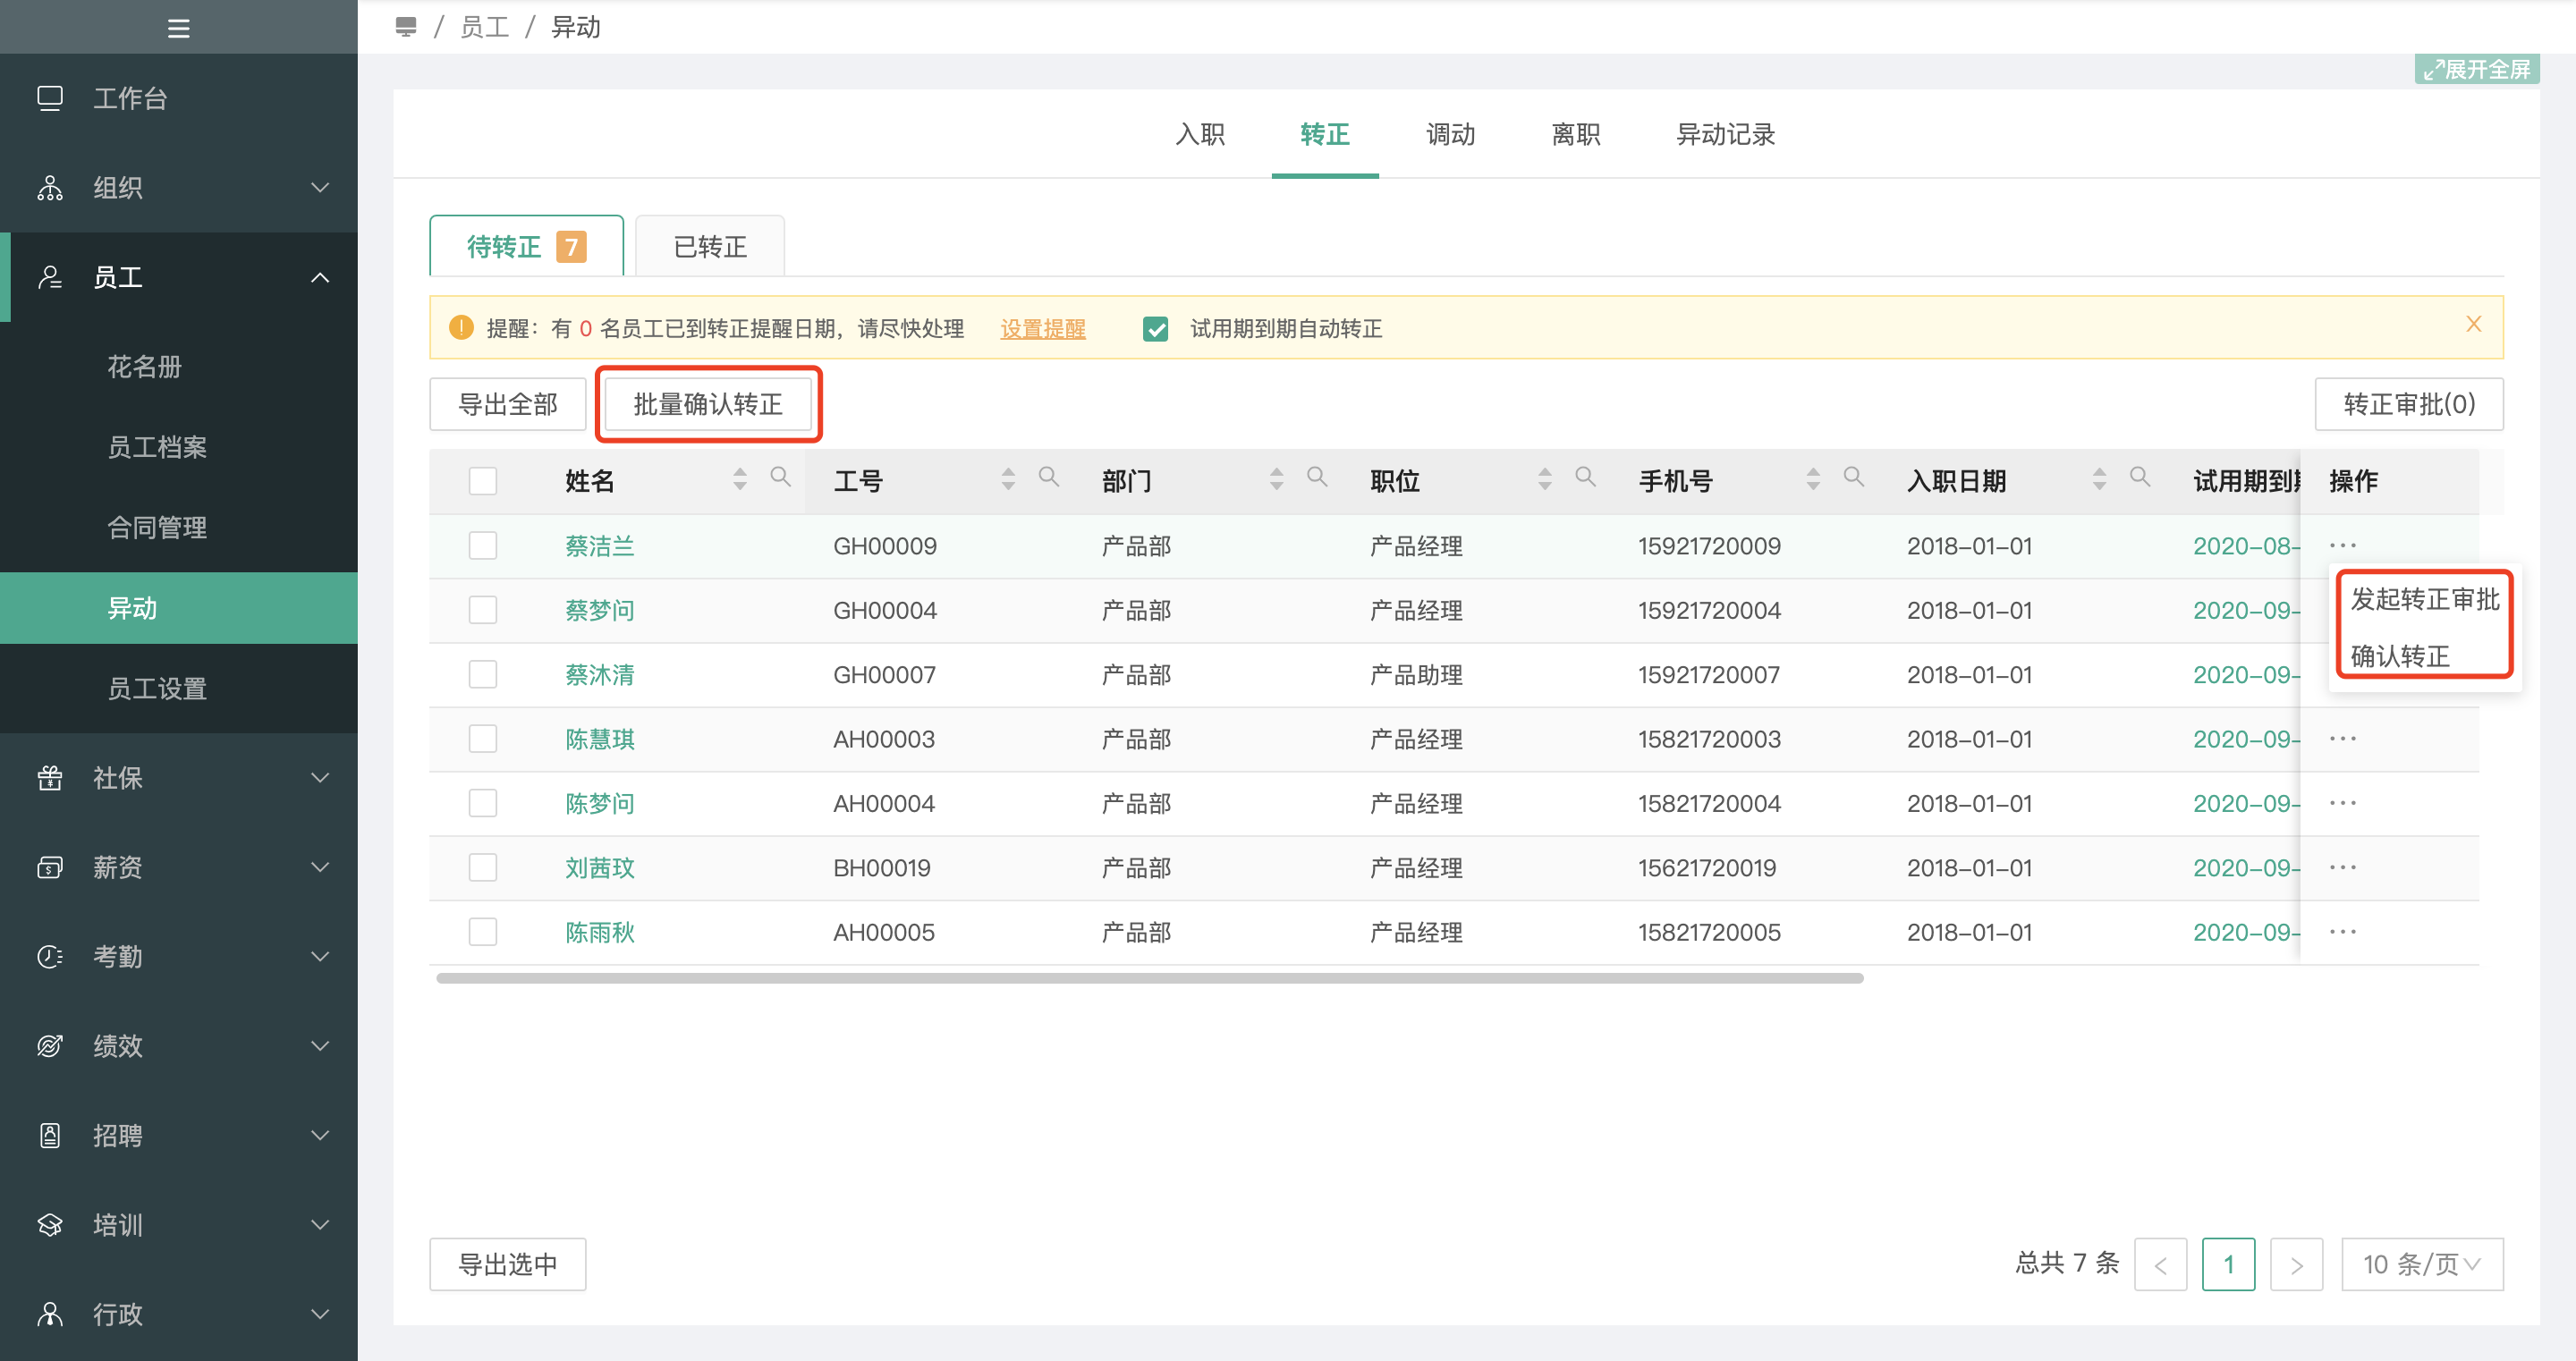
Task: Expand the 组织 sidebar section
Action: point(320,188)
